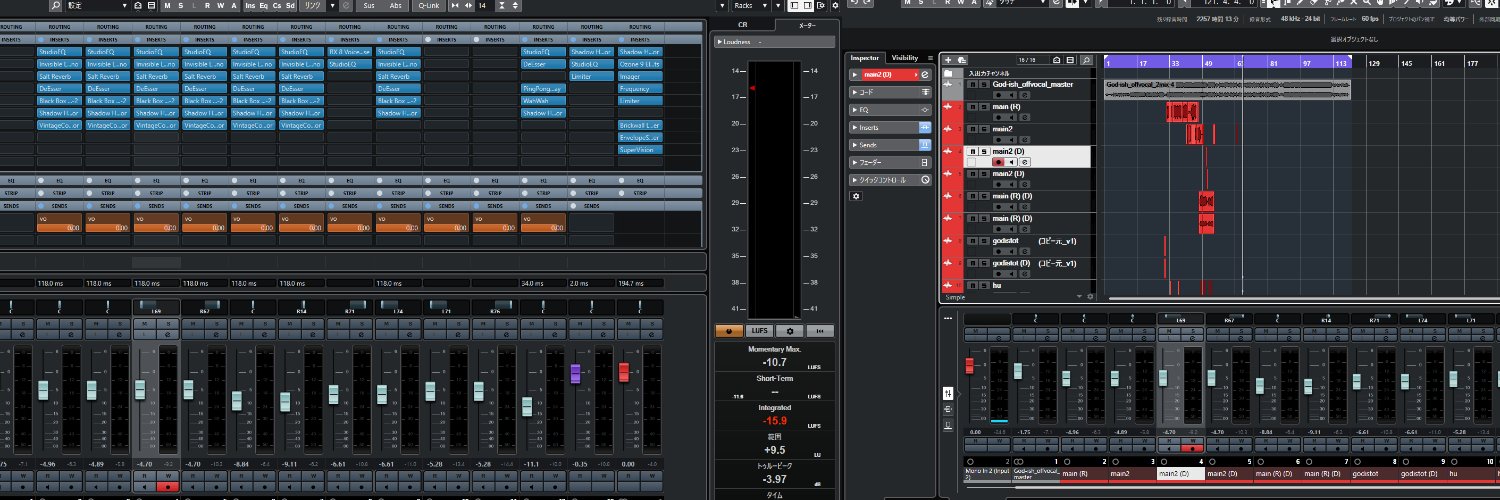The image size is (1500, 500).
Task: Activate the Q-Link button
Action: click(429, 6)
